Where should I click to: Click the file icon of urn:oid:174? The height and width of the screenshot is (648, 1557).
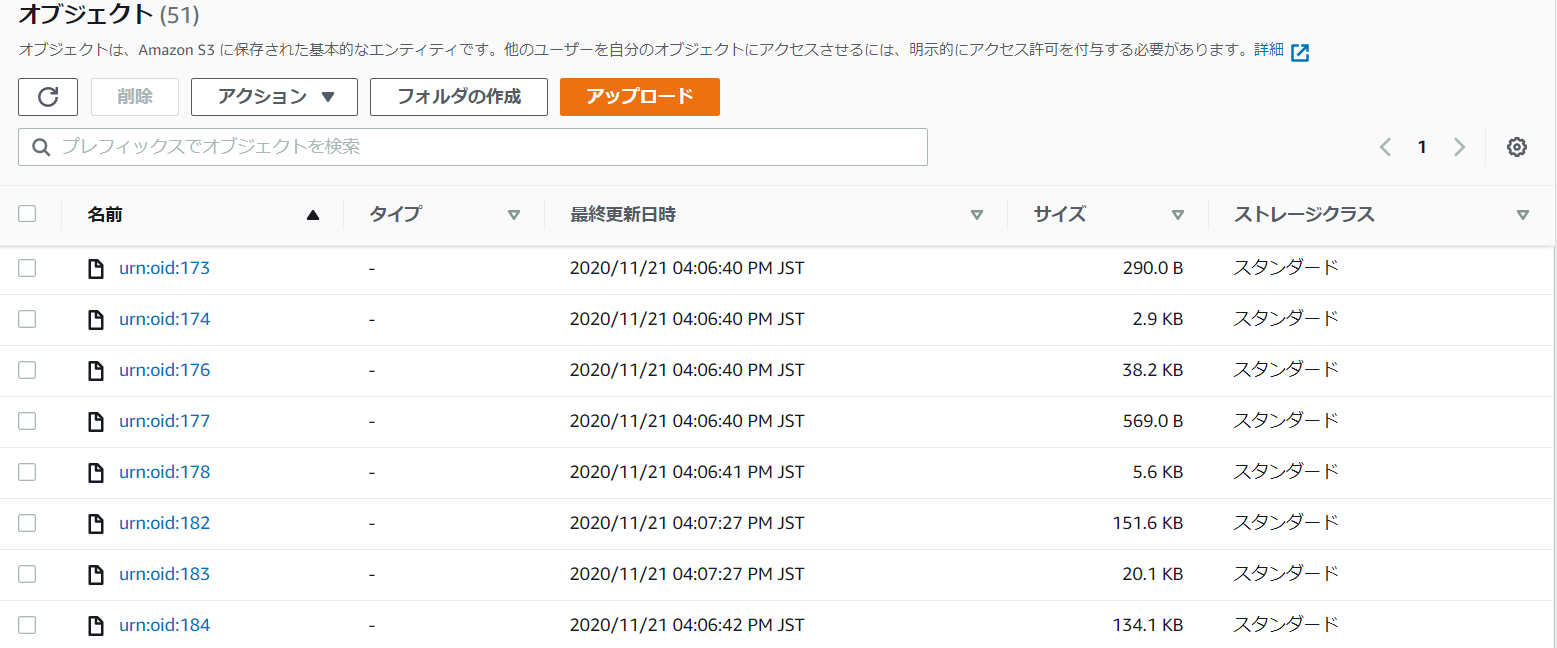96,319
